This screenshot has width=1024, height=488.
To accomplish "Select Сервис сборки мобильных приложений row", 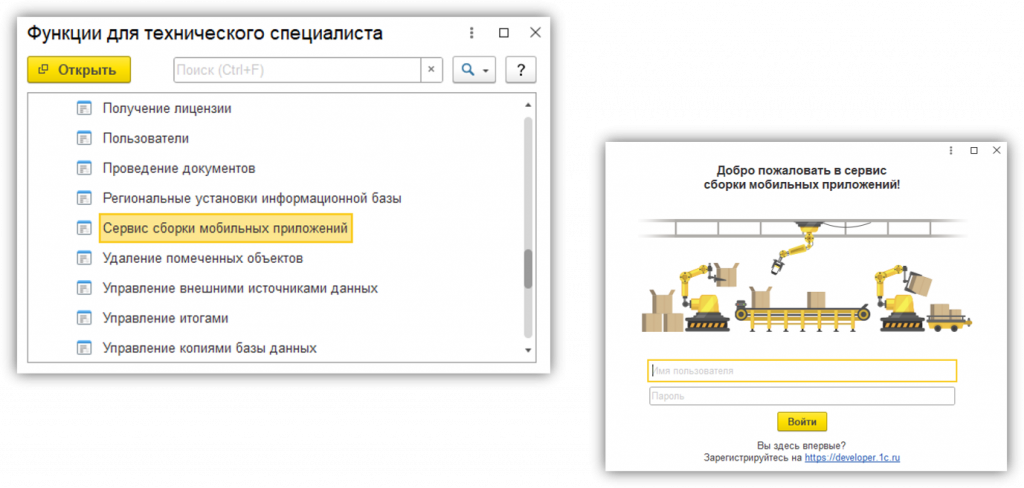I will (x=226, y=228).
